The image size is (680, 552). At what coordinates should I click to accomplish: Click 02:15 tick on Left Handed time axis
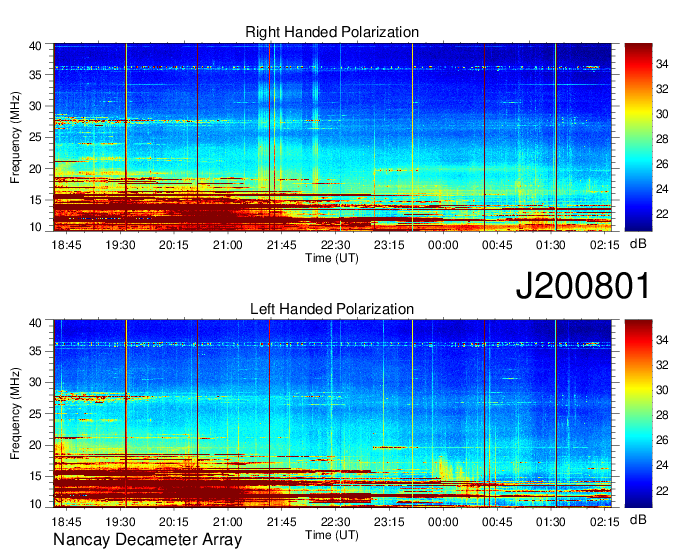pyautogui.click(x=604, y=522)
